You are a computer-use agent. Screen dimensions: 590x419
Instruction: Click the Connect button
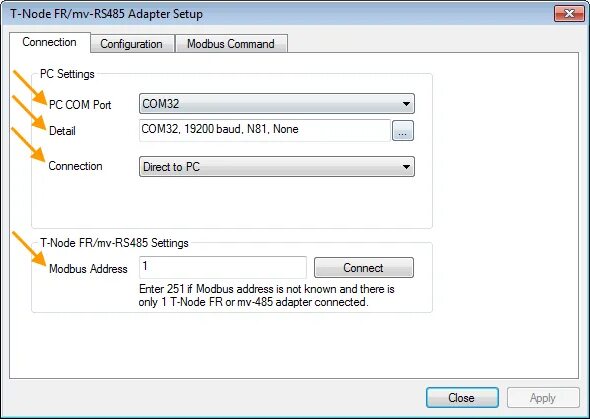pyautogui.click(x=363, y=267)
